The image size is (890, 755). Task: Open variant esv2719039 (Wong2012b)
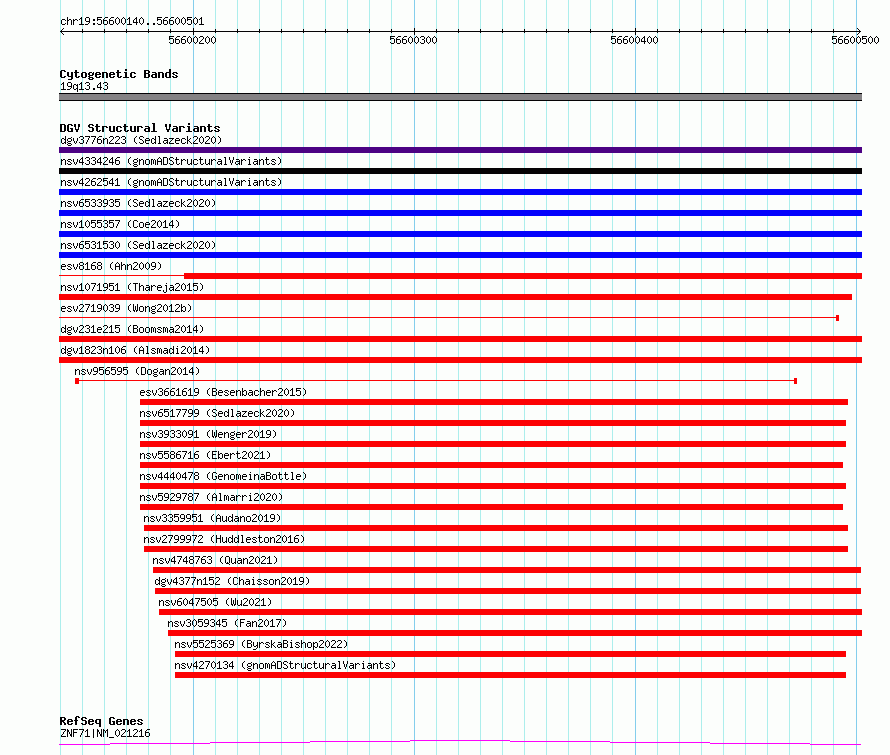pyautogui.click(x=126, y=308)
